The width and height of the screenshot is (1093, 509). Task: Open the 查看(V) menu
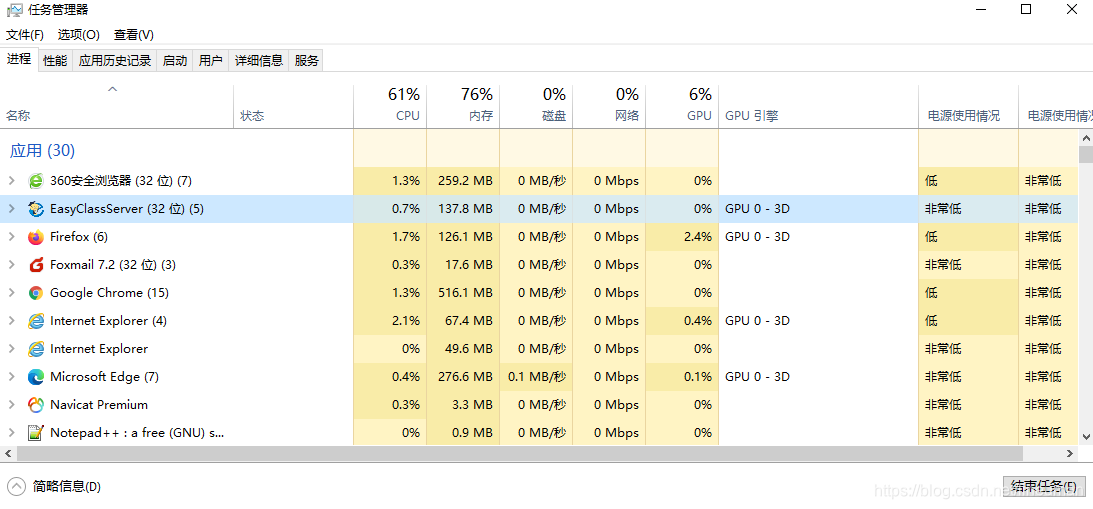pyautogui.click(x=134, y=35)
